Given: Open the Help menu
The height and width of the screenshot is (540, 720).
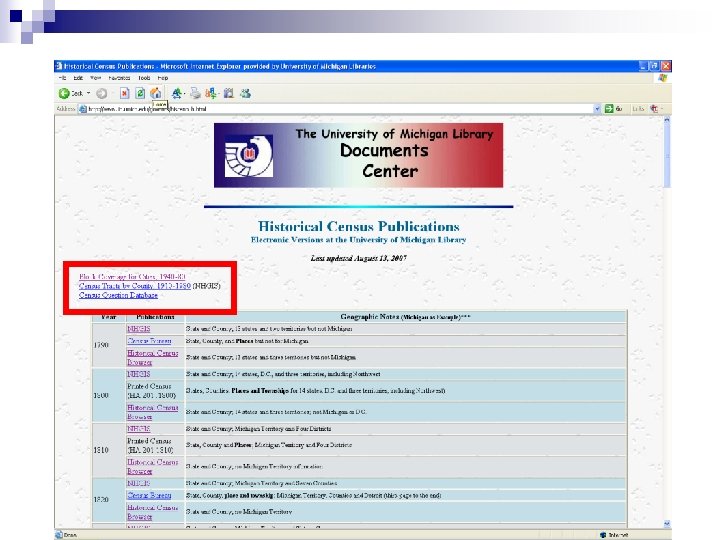Looking at the screenshot, I should pos(163,78).
